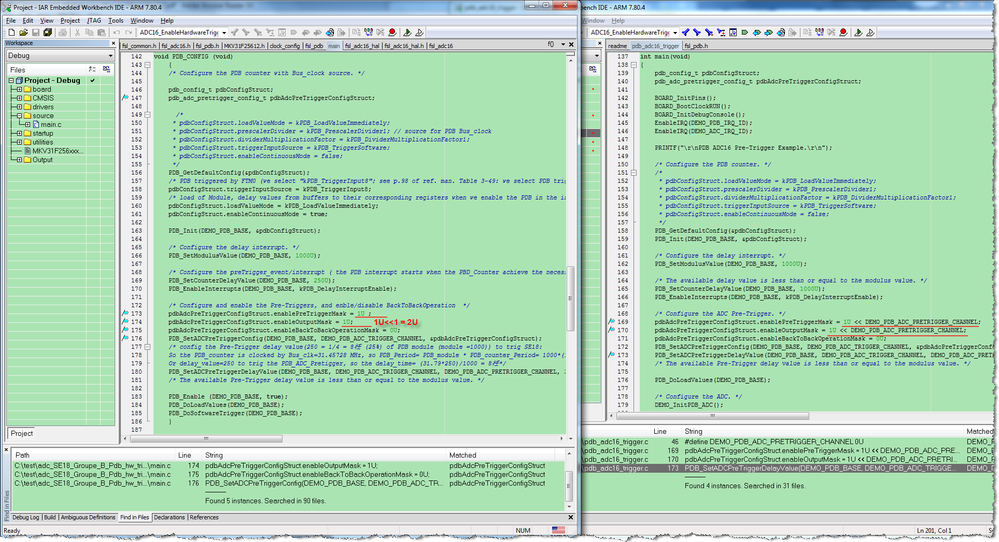Switch to the clock_config editor tab
Image resolution: width=999 pixels, height=542 pixels.
[285, 46]
